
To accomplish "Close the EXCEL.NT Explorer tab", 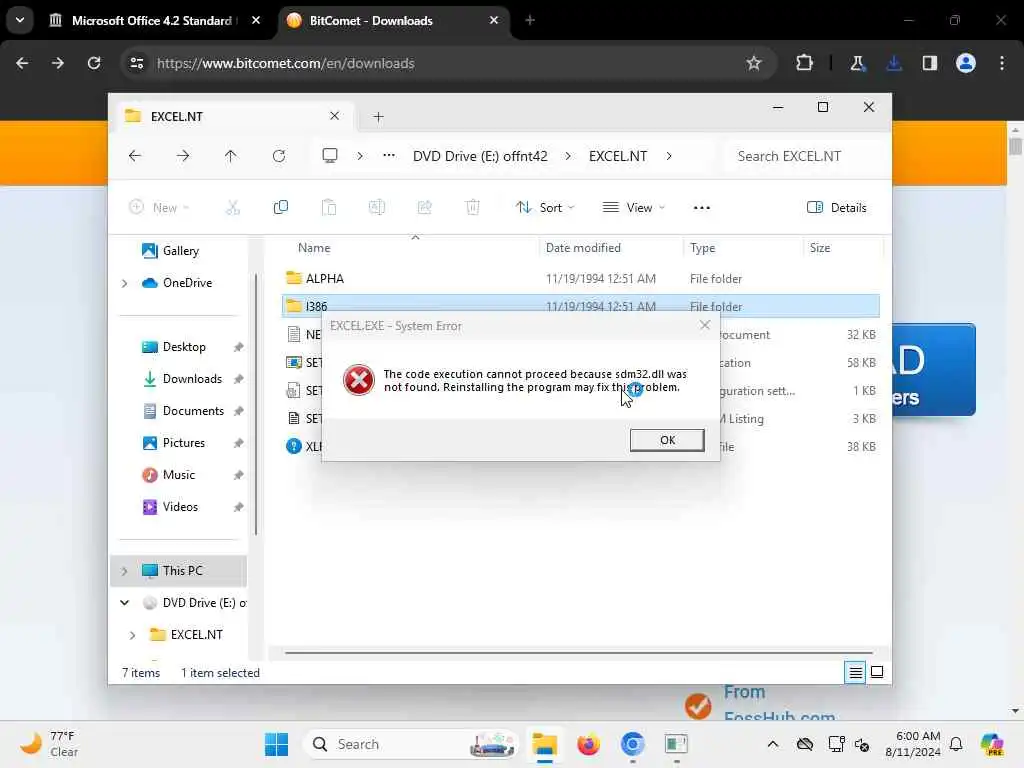I will coord(334,116).
